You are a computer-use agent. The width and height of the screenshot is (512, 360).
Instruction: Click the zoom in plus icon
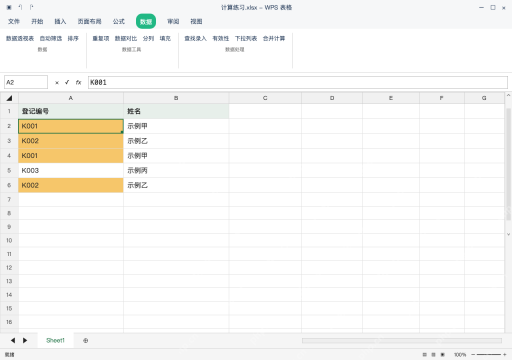click(505, 355)
